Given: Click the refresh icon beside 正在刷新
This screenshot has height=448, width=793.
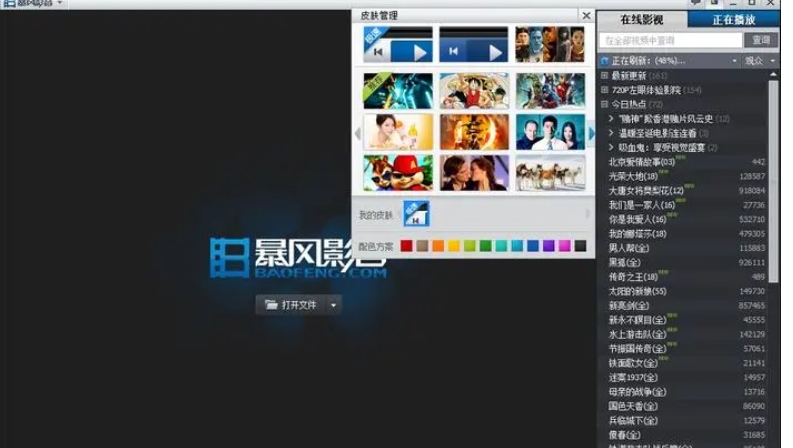Looking at the screenshot, I should click(604, 61).
